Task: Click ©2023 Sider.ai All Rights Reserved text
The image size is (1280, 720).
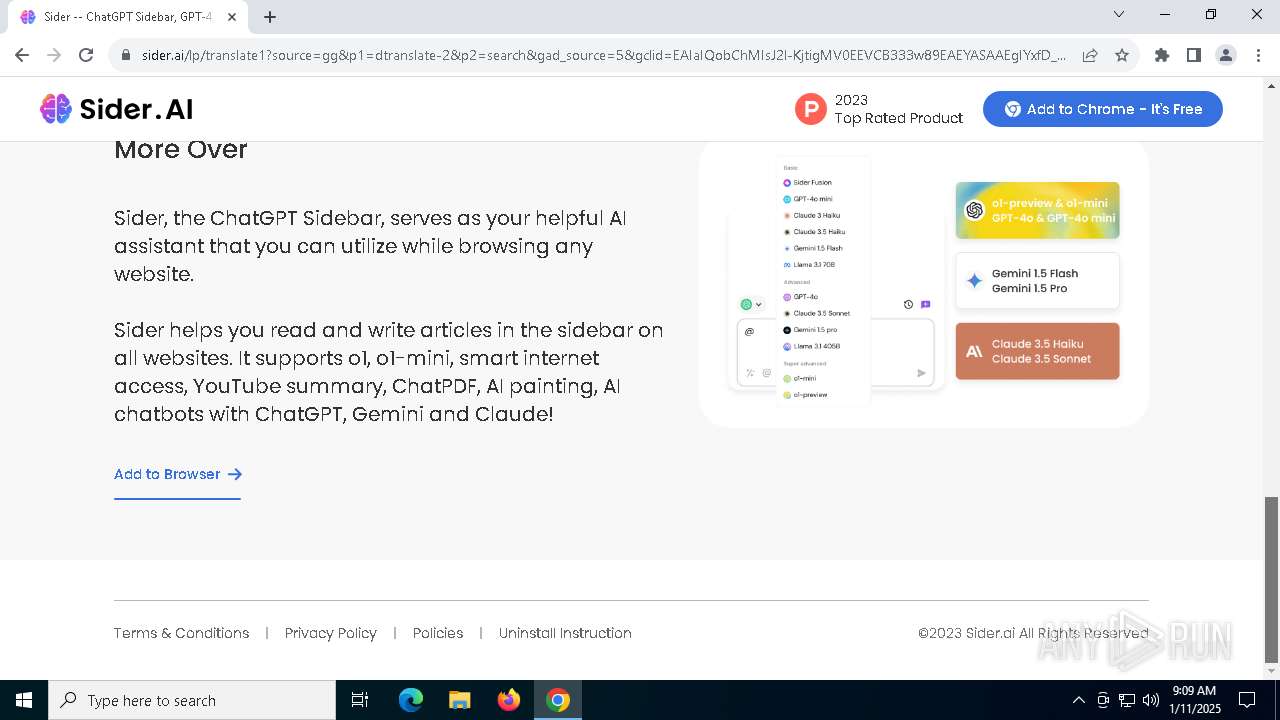Action: pos(1033,633)
